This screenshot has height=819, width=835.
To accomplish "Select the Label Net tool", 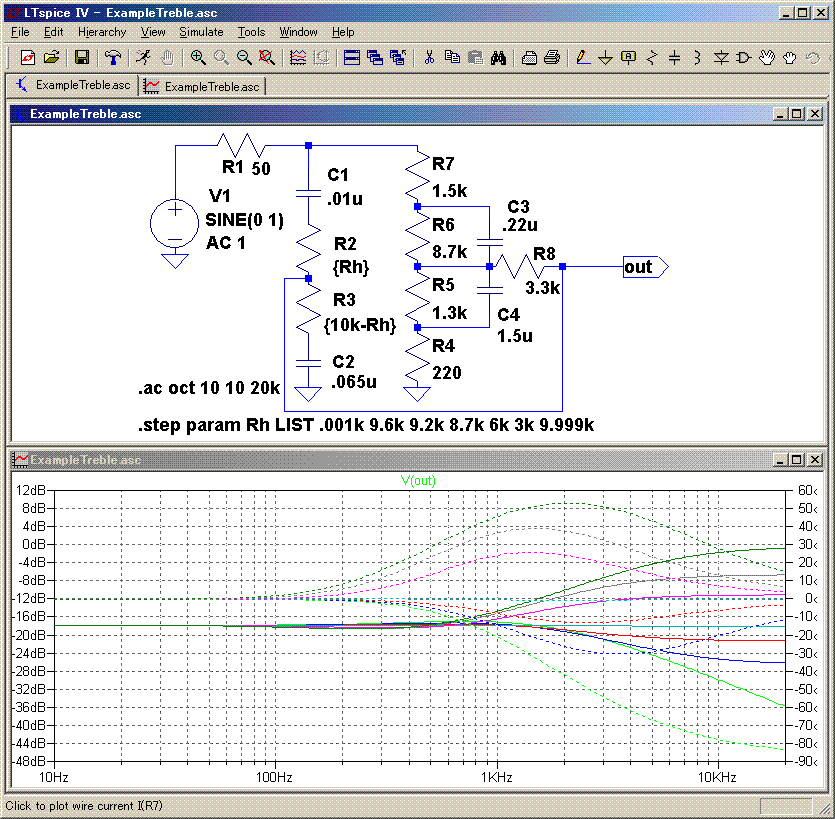I will pyautogui.click(x=629, y=57).
